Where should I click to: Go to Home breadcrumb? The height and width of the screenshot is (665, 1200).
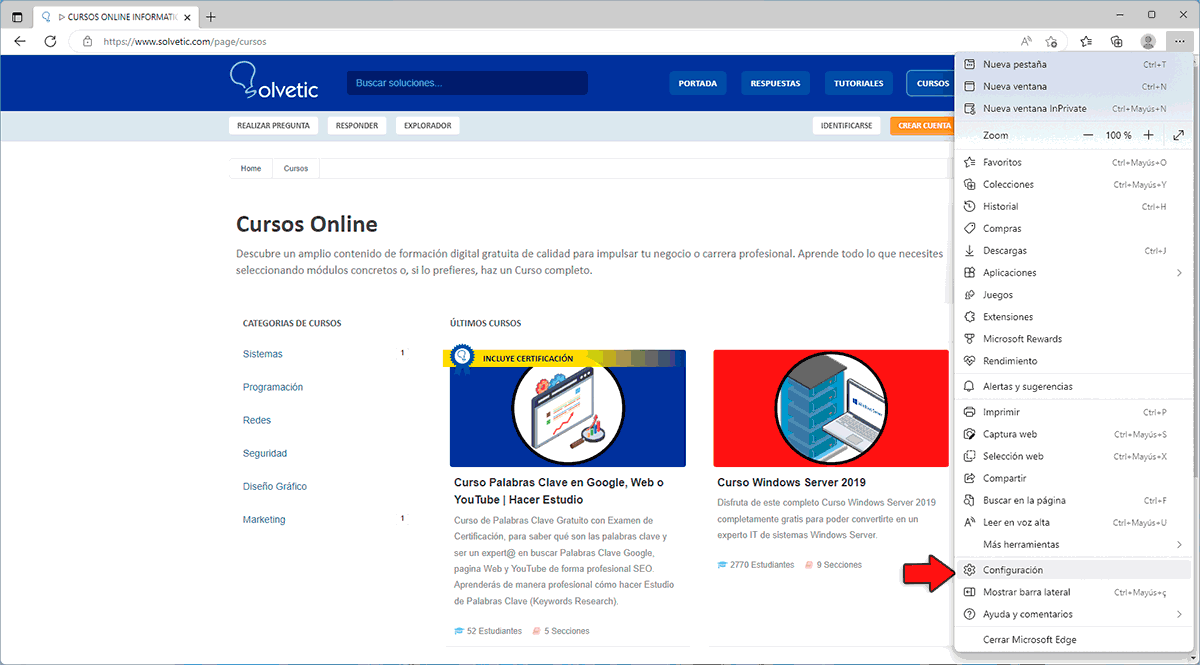(251, 169)
